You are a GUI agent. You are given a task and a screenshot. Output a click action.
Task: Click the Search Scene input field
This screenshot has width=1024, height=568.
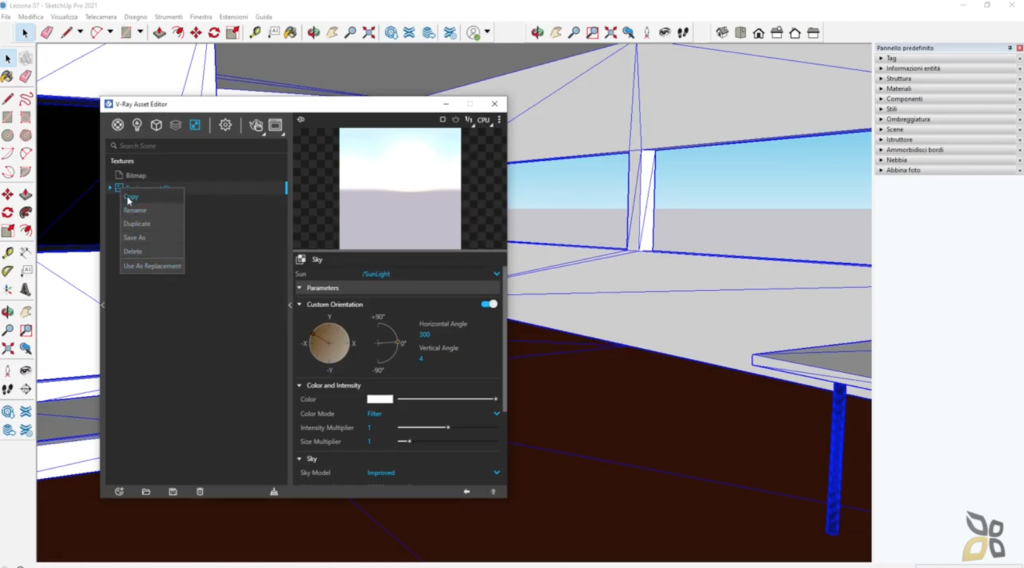pyautogui.click(x=197, y=146)
